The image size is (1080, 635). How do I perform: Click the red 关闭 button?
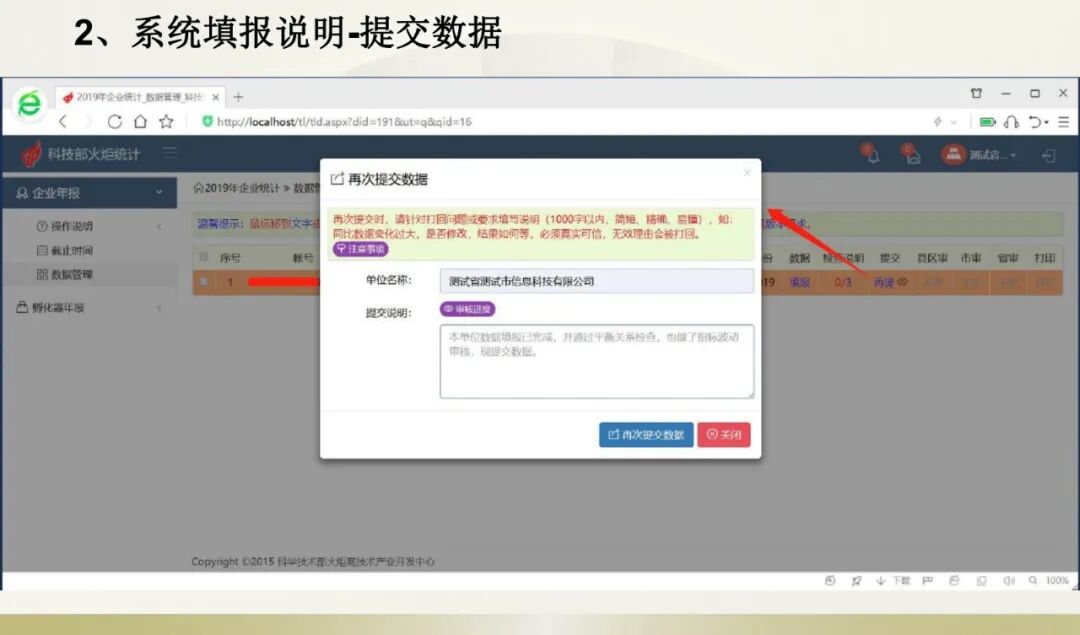click(724, 435)
